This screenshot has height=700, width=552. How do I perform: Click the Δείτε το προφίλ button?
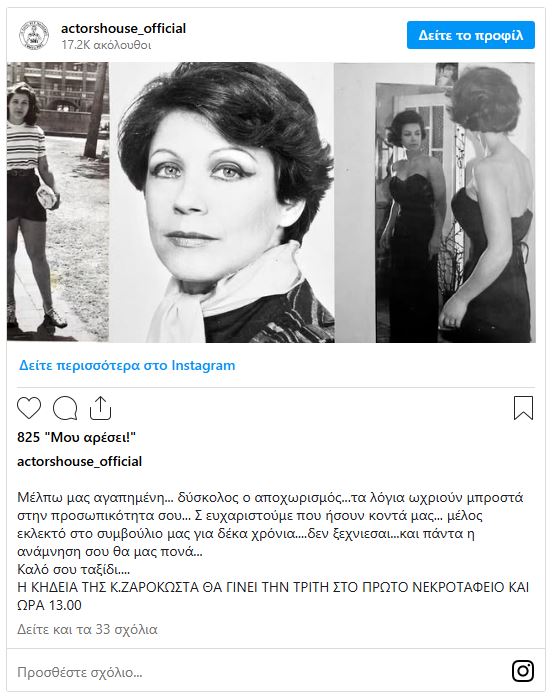471,35
